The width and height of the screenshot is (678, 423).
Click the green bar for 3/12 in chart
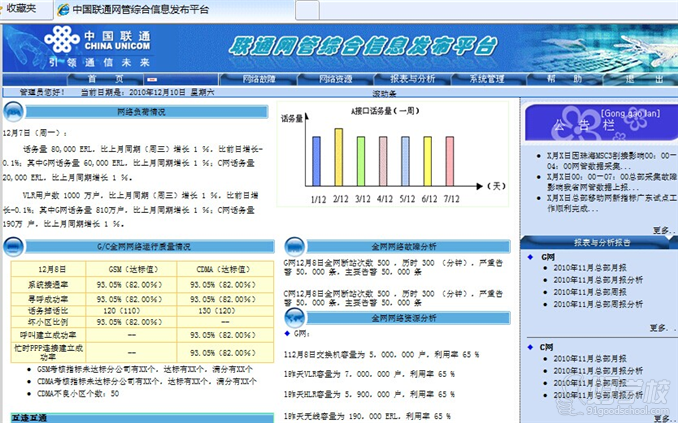pyautogui.click(x=361, y=161)
